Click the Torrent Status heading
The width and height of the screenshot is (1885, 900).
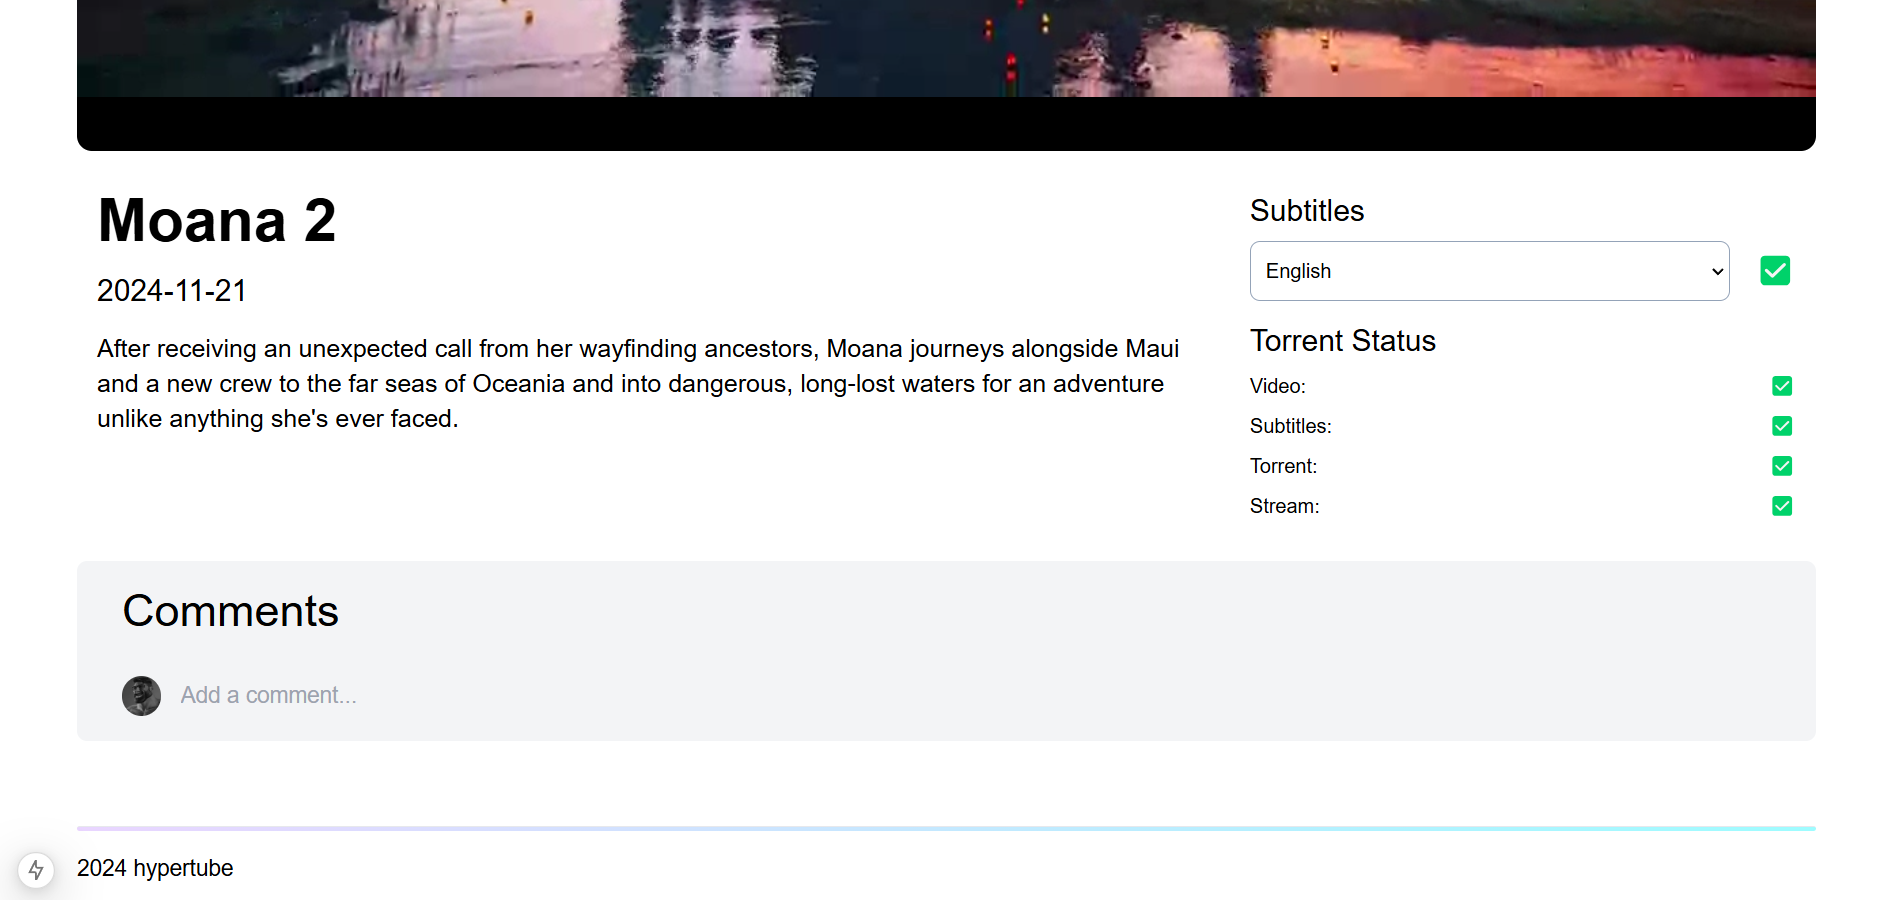click(1343, 341)
